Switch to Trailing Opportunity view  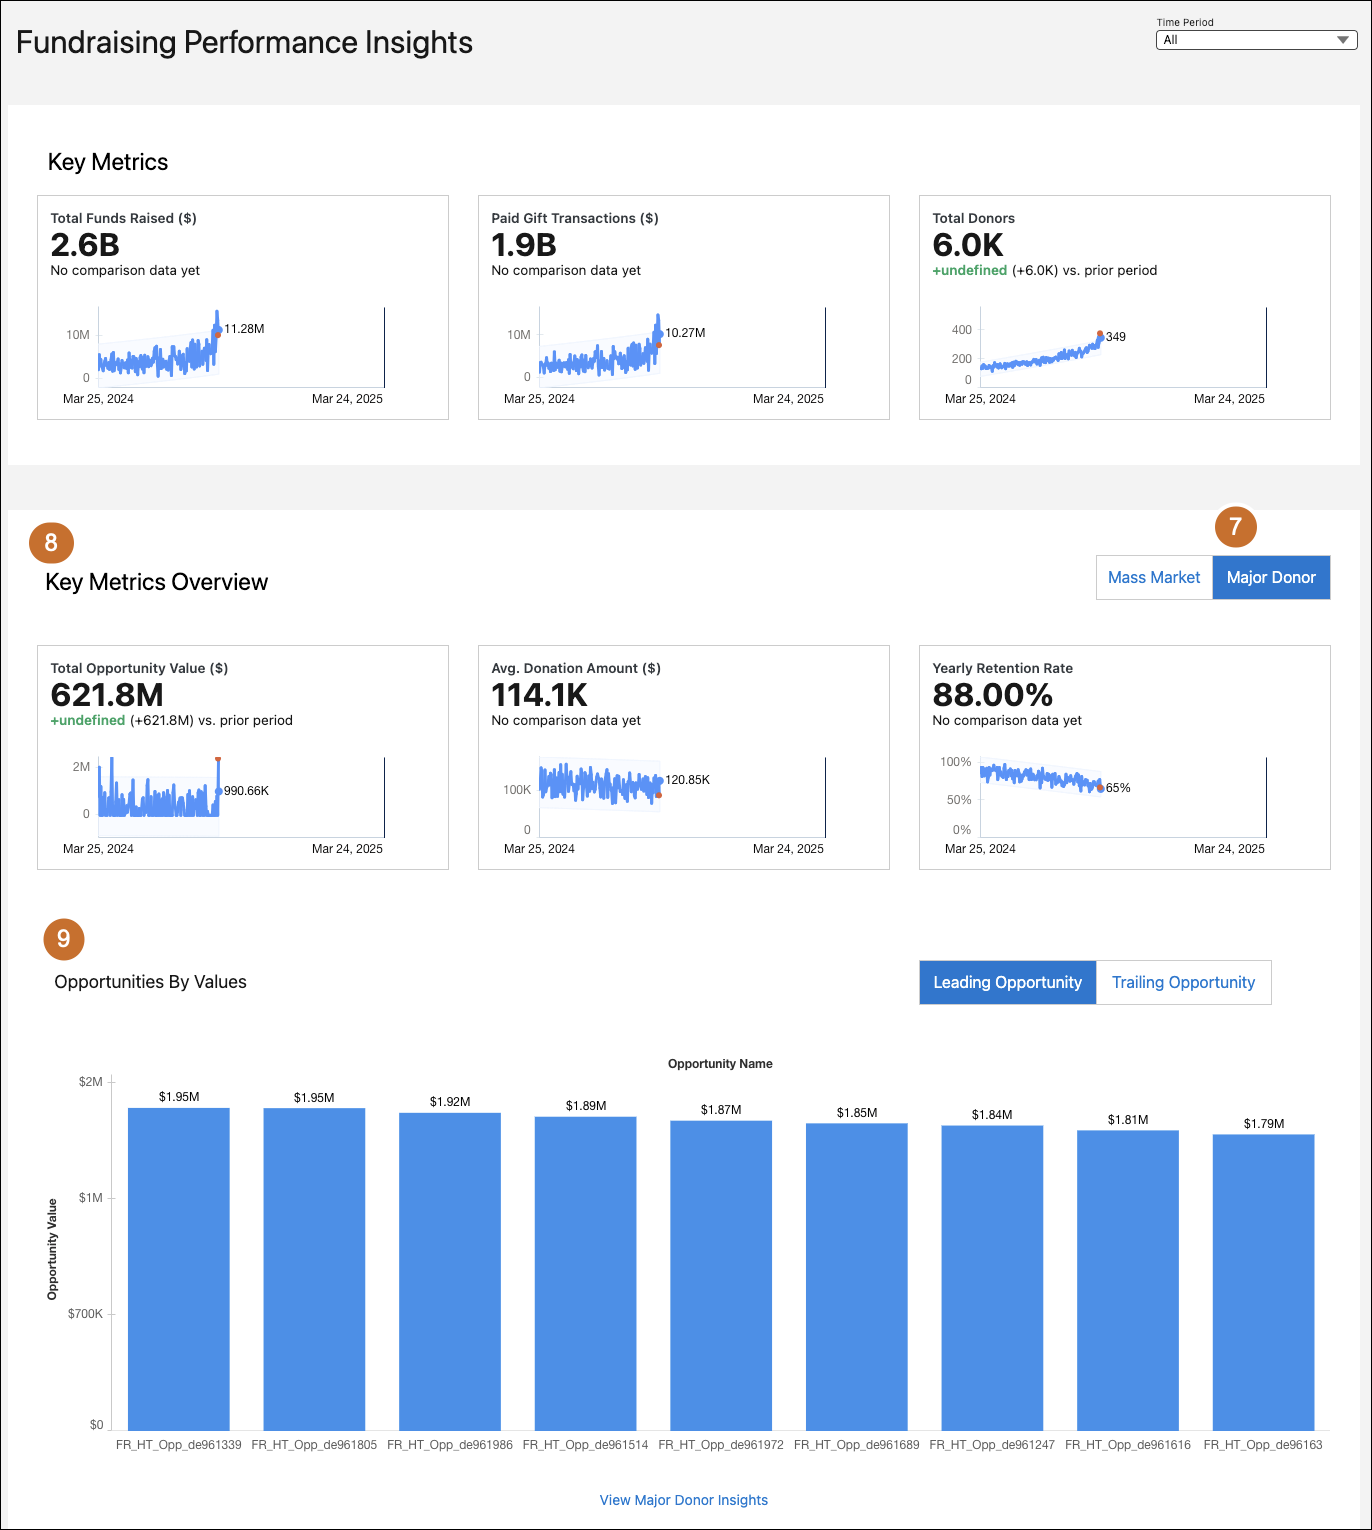coord(1184,982)
